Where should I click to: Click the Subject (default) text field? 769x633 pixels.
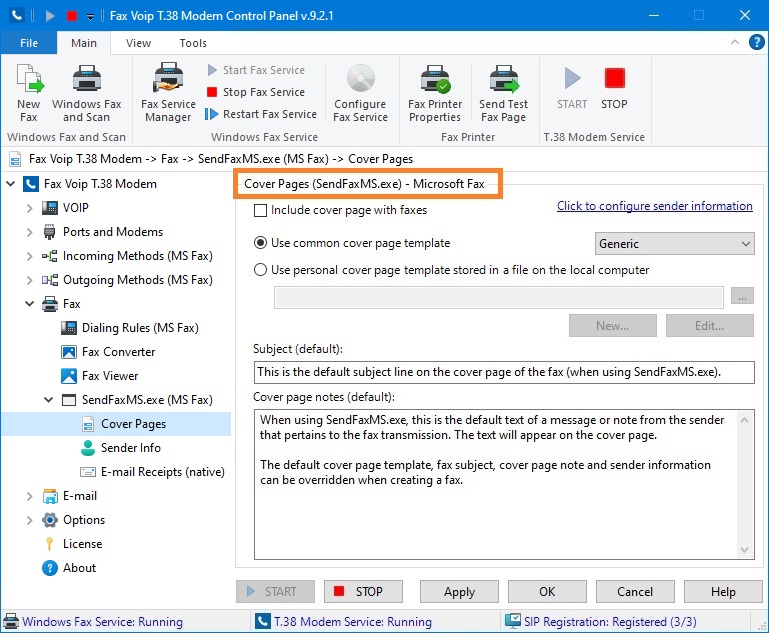pyautogui.click(x=504, y=373)
